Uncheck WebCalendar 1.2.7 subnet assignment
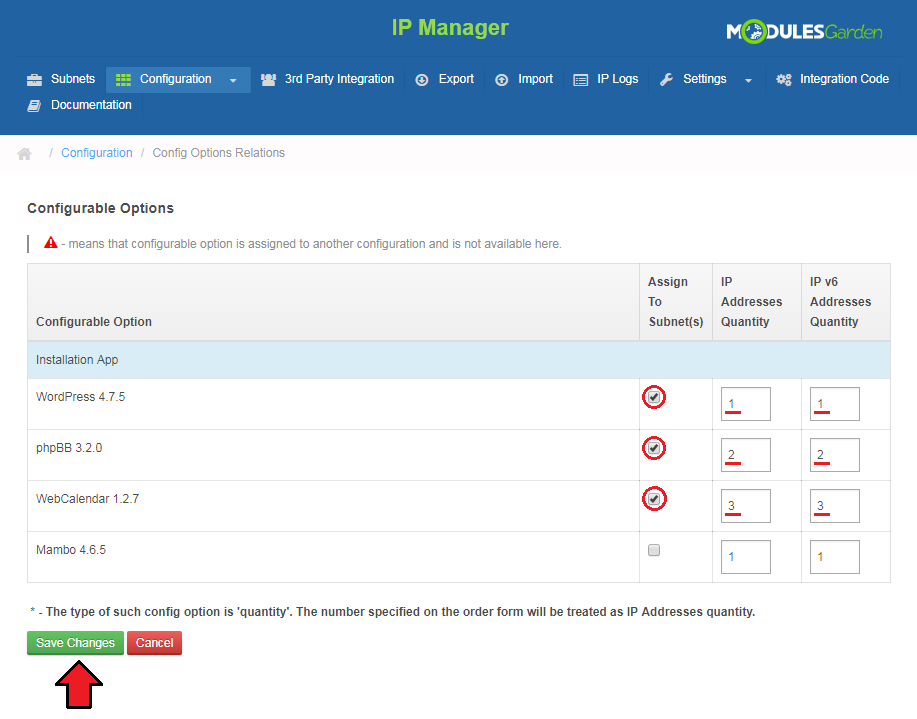This screenshot has height=719, width=917. (654, 499)
